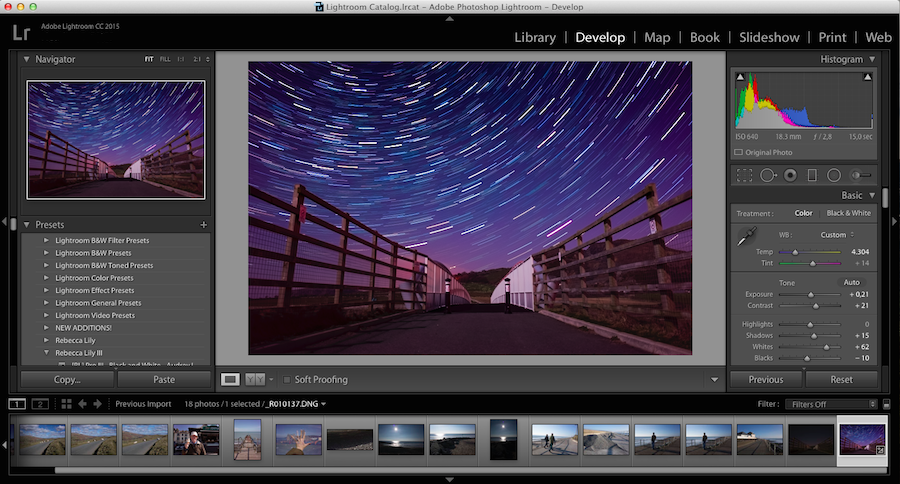Screen dimensions: 900x484
Task: Select the Graduated Filter tool
Action: click(812, 175)
